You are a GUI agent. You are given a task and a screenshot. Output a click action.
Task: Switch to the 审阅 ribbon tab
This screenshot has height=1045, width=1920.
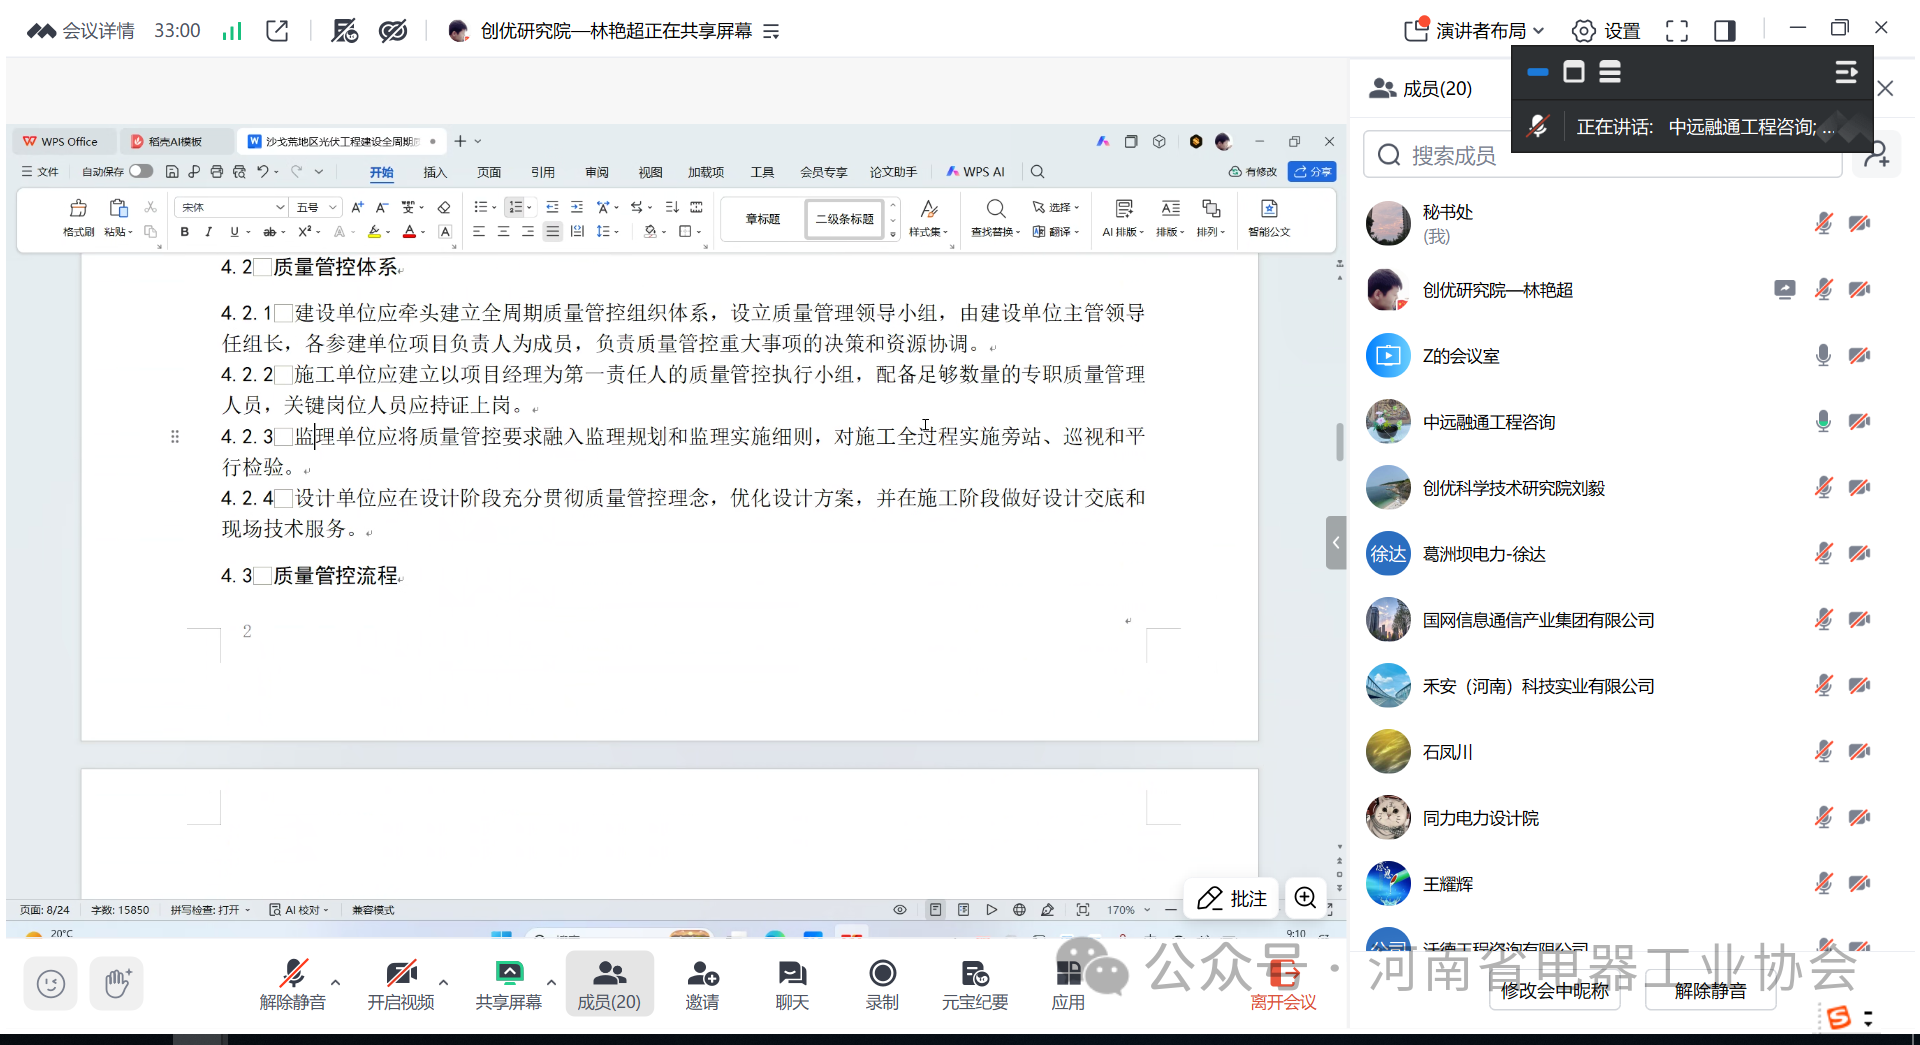(597, 172)
